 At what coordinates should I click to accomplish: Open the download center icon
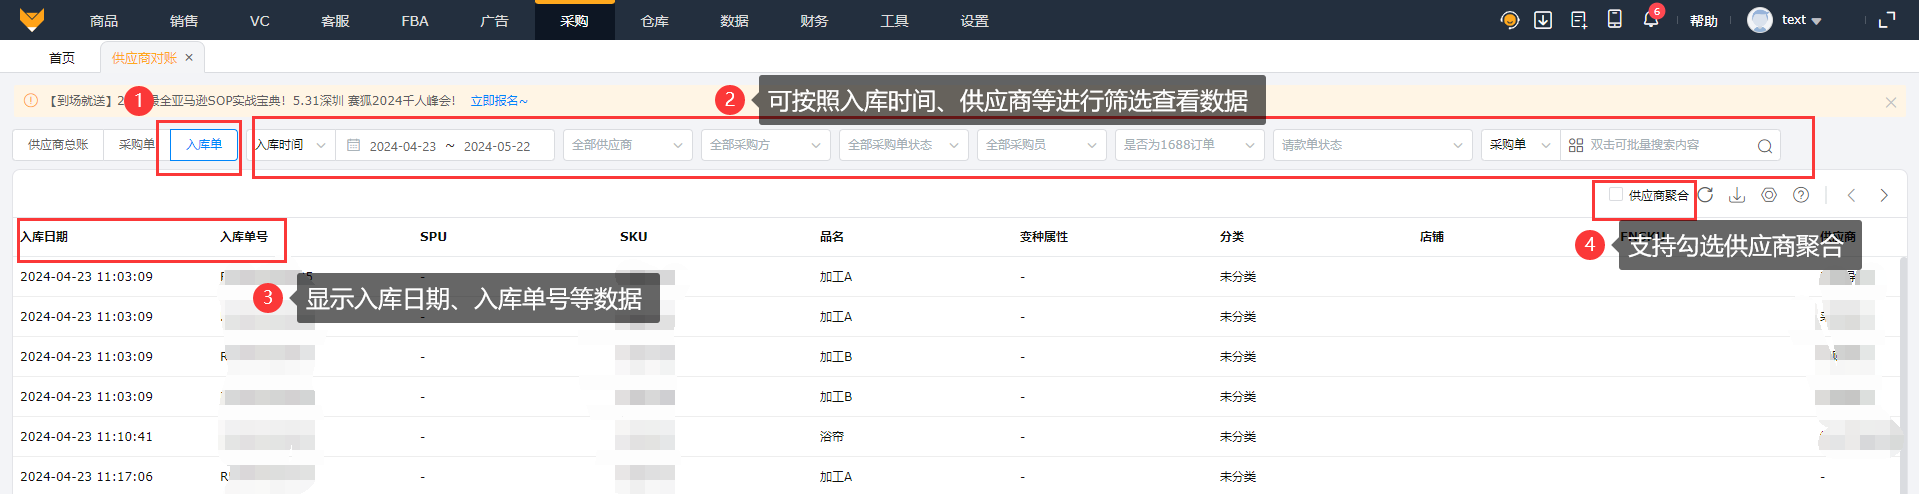pyautogui.click(x=1543, y=20)
